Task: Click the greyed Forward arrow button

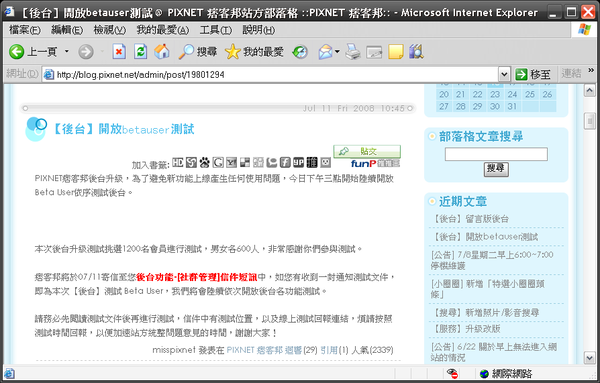Action: coord(86,52)
